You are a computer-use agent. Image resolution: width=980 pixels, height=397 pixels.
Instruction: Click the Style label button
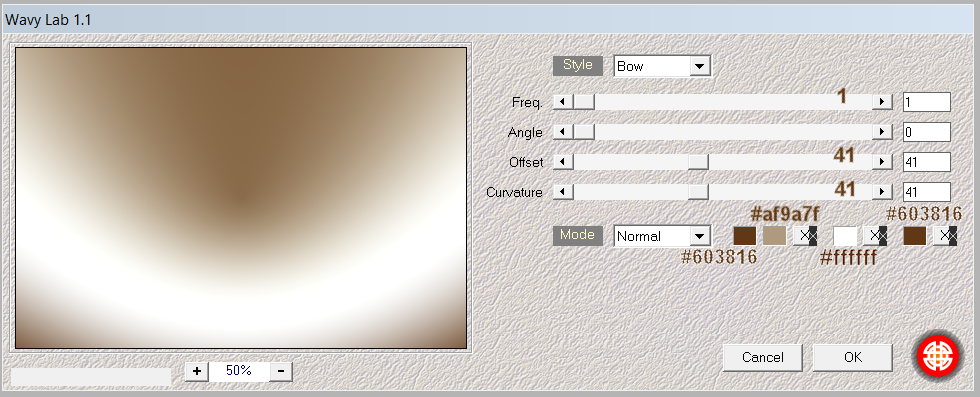coord(578,65)
